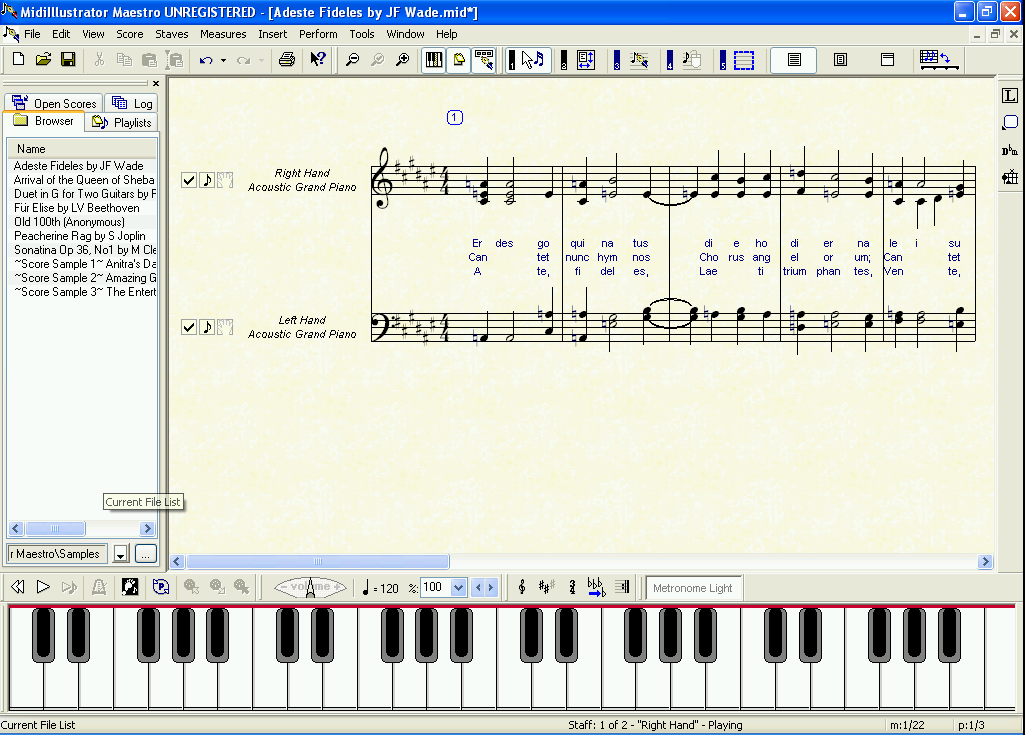
Task: Toggle the metronome icon
Action: (99, 587)
